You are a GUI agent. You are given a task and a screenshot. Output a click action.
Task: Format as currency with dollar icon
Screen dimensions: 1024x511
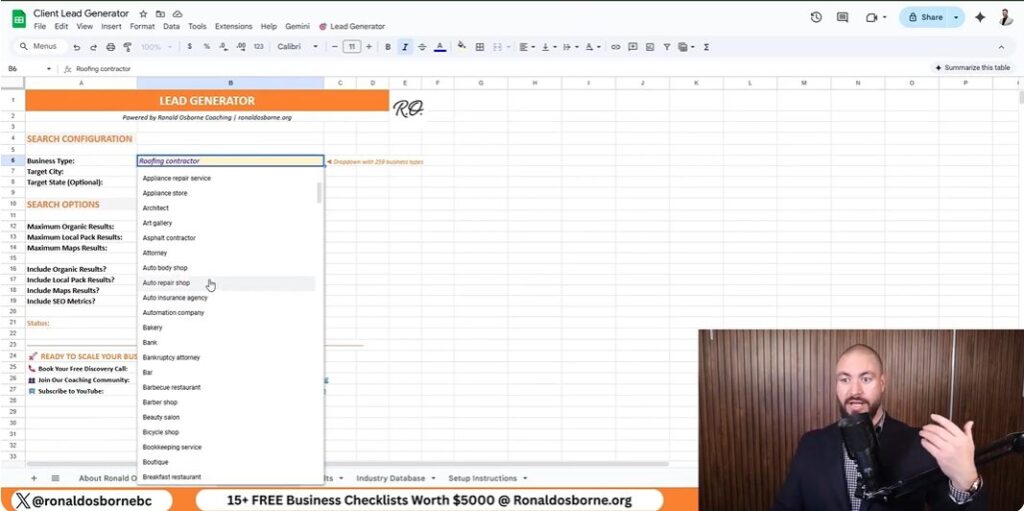click(x=189, y=47)
